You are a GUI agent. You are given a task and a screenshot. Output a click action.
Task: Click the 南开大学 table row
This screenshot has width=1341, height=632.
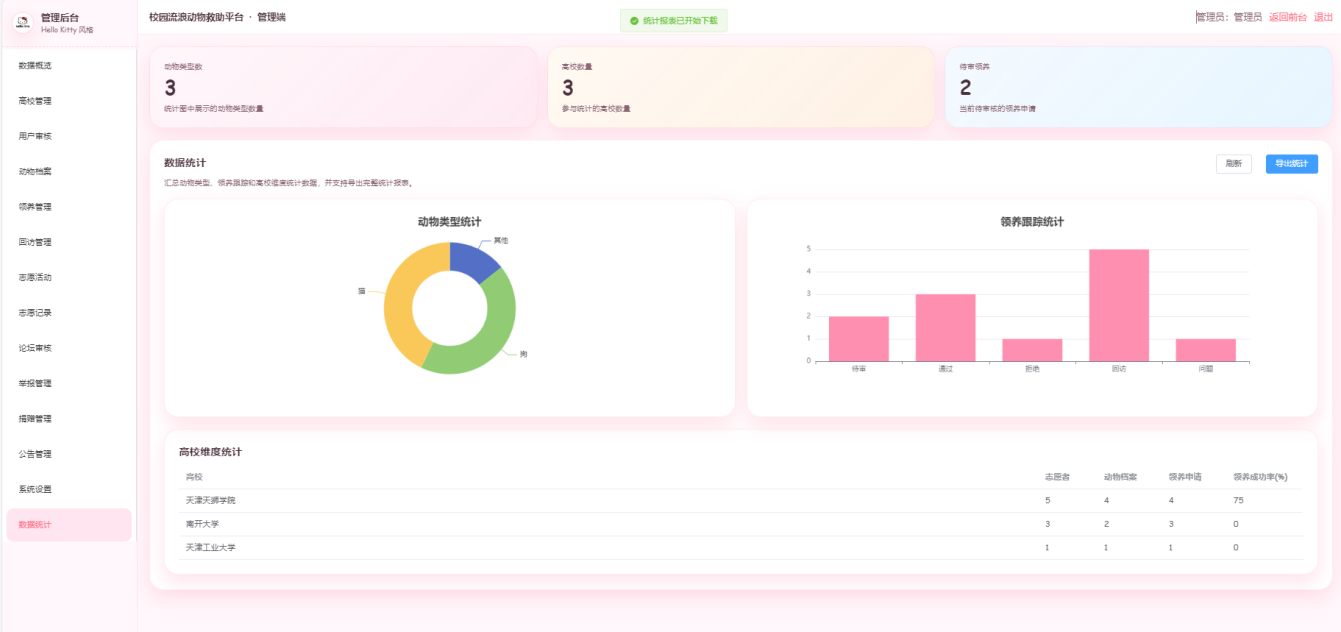click(741, 524)
